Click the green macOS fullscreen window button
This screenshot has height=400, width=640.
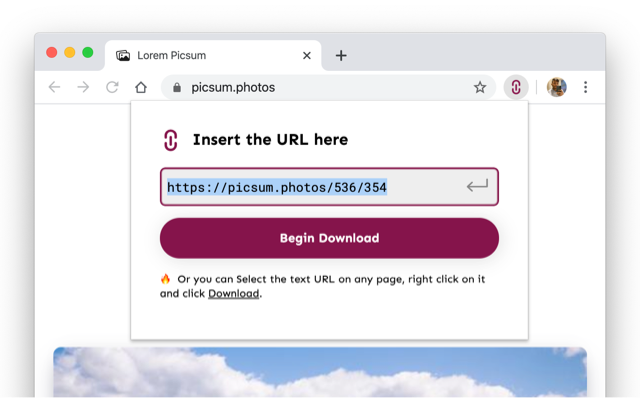pyautogui.click(x=88, y=53)
